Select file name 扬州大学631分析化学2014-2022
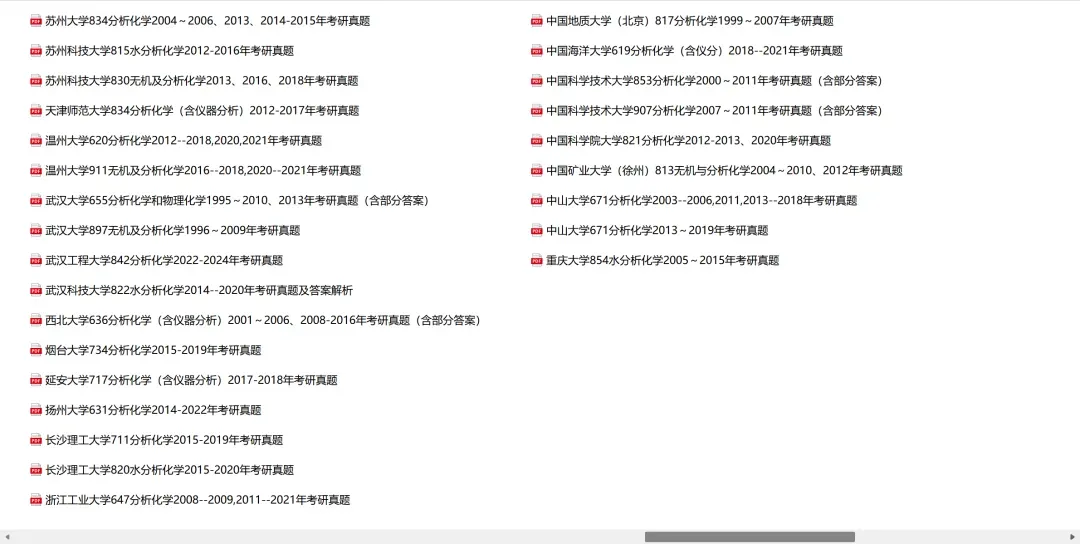Image resolution: width=1080 pixels, height=544 pixels. 153,410
